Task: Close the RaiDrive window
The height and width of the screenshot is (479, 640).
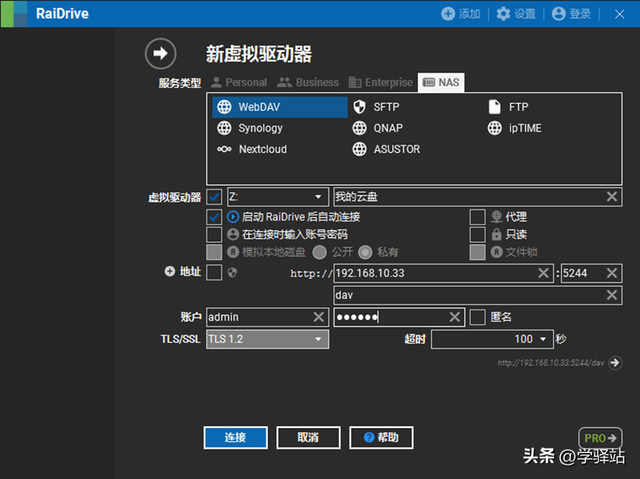Action: click(619, 14)
